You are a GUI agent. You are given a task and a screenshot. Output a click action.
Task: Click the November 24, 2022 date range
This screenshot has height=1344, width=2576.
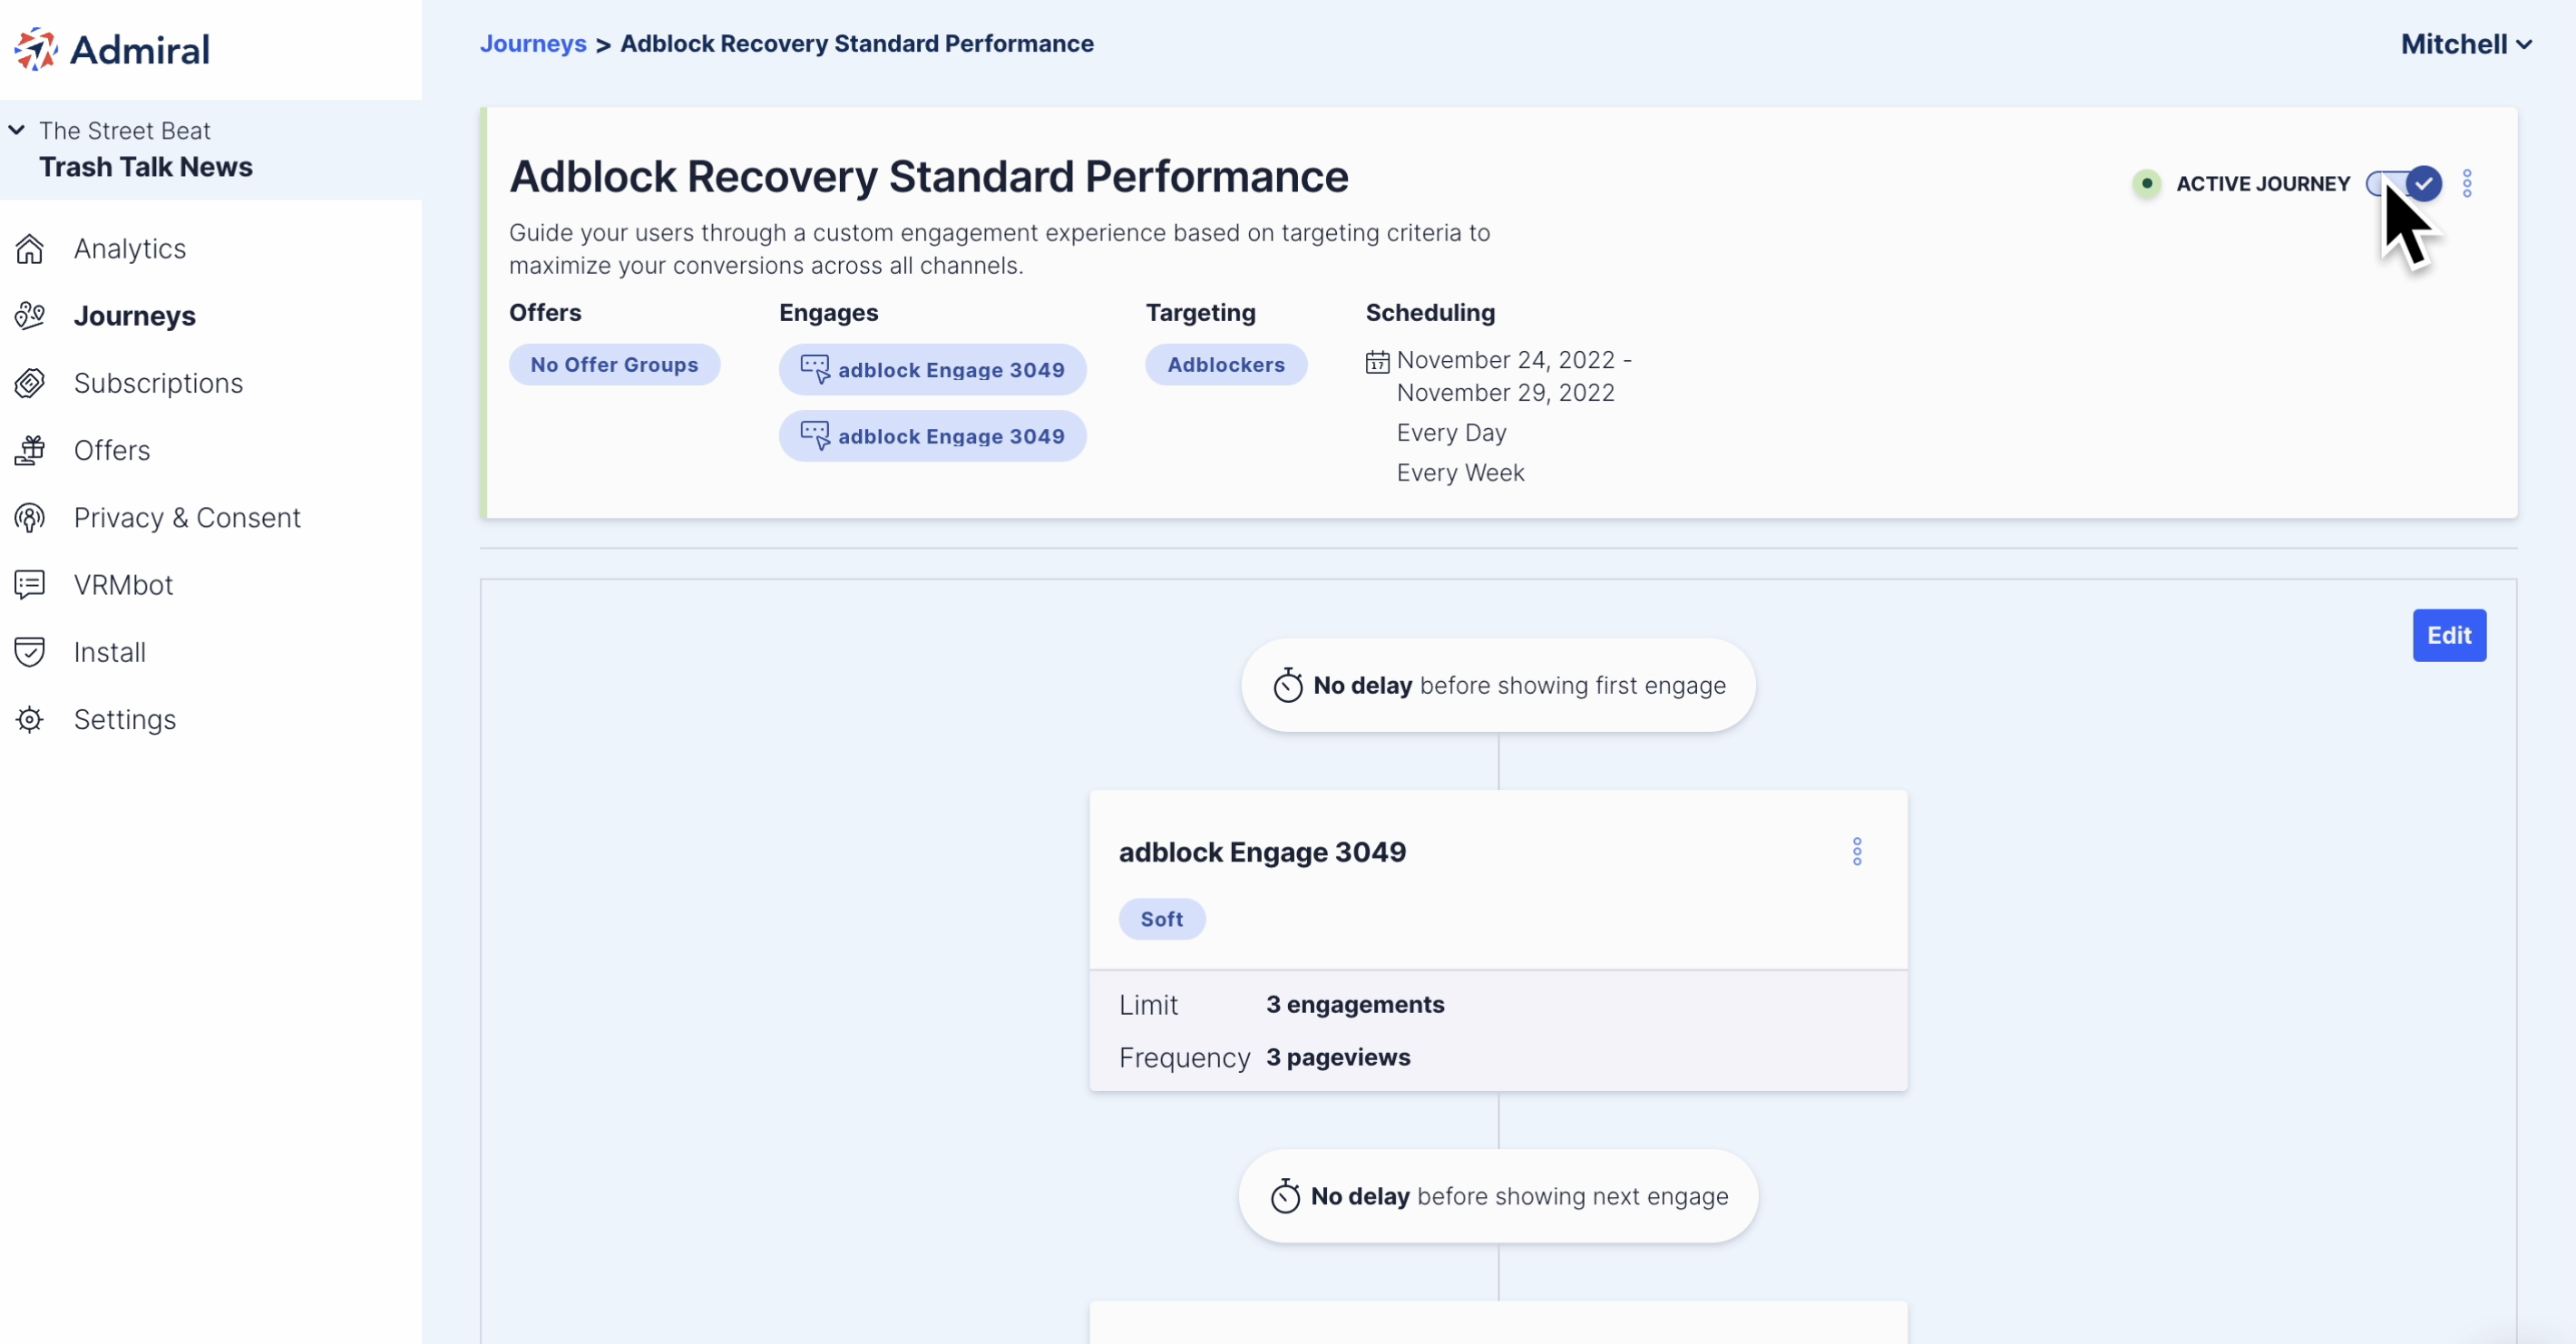pyautogui.click(x=1514, y=376)
